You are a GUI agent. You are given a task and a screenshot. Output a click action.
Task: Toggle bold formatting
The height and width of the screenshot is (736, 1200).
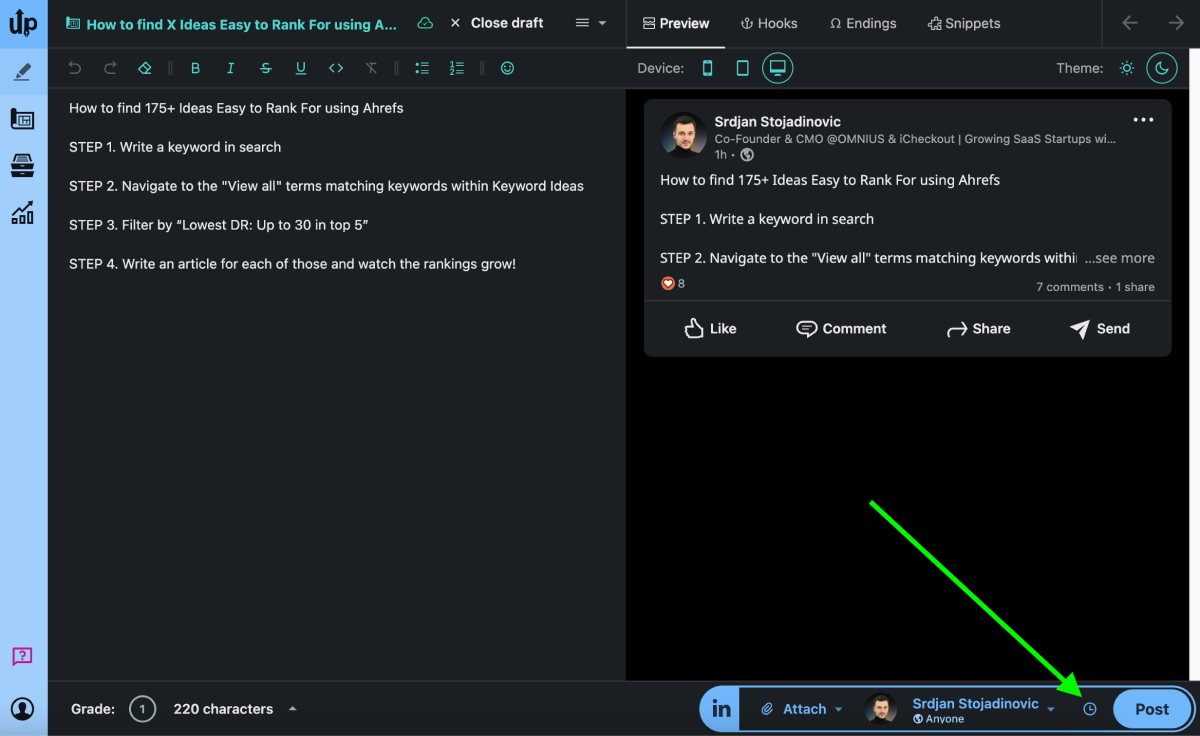[x=195, y=67]
